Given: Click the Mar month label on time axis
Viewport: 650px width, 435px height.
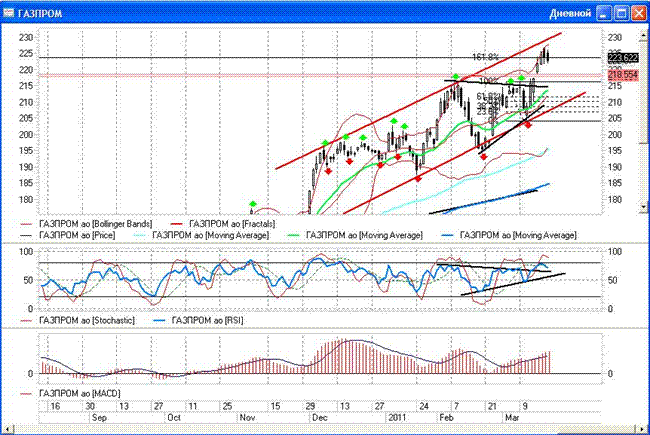Looking at the screenshot, I should pyautogui.click(x=512, y=417).
